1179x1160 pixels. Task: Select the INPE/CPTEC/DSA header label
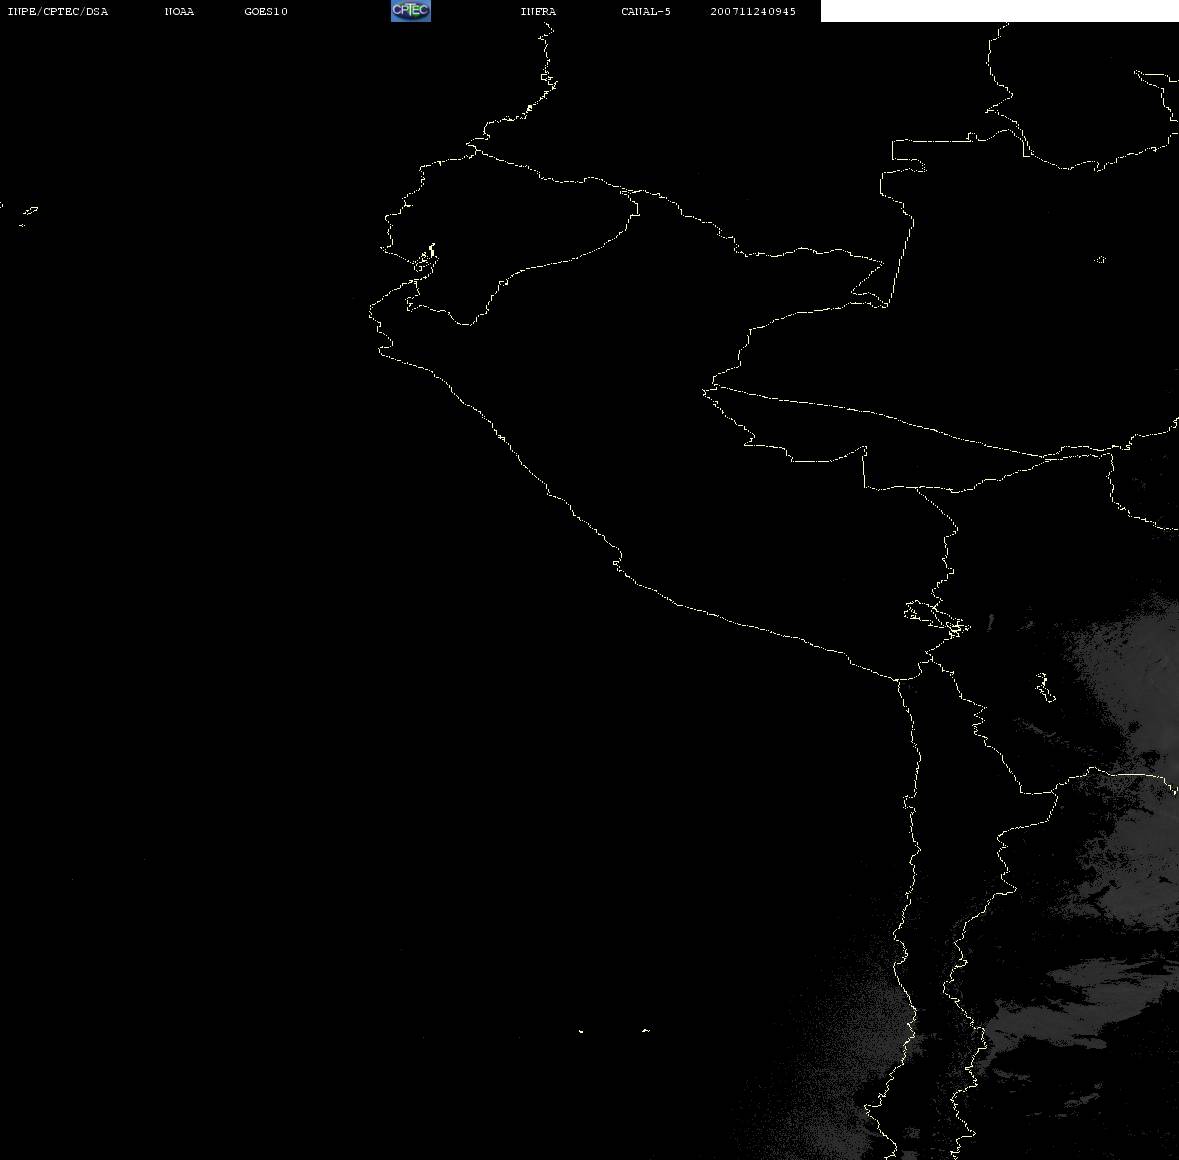point(58,11)
